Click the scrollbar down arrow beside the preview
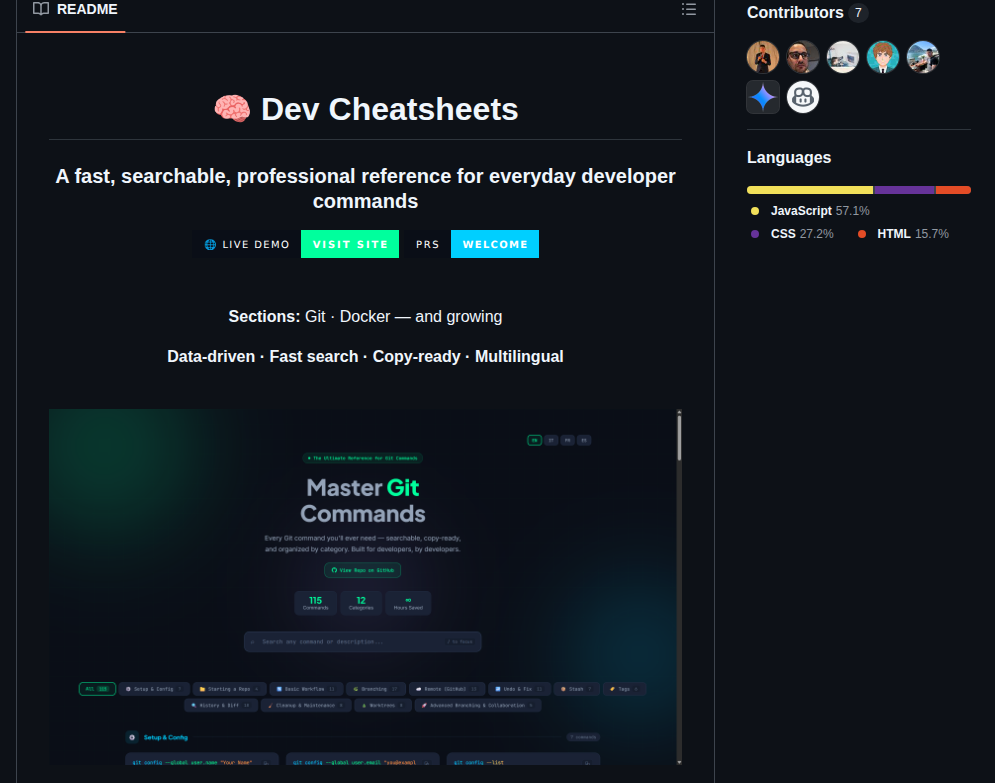The width and height of the screenshot is (995, 783). (679, 761)
